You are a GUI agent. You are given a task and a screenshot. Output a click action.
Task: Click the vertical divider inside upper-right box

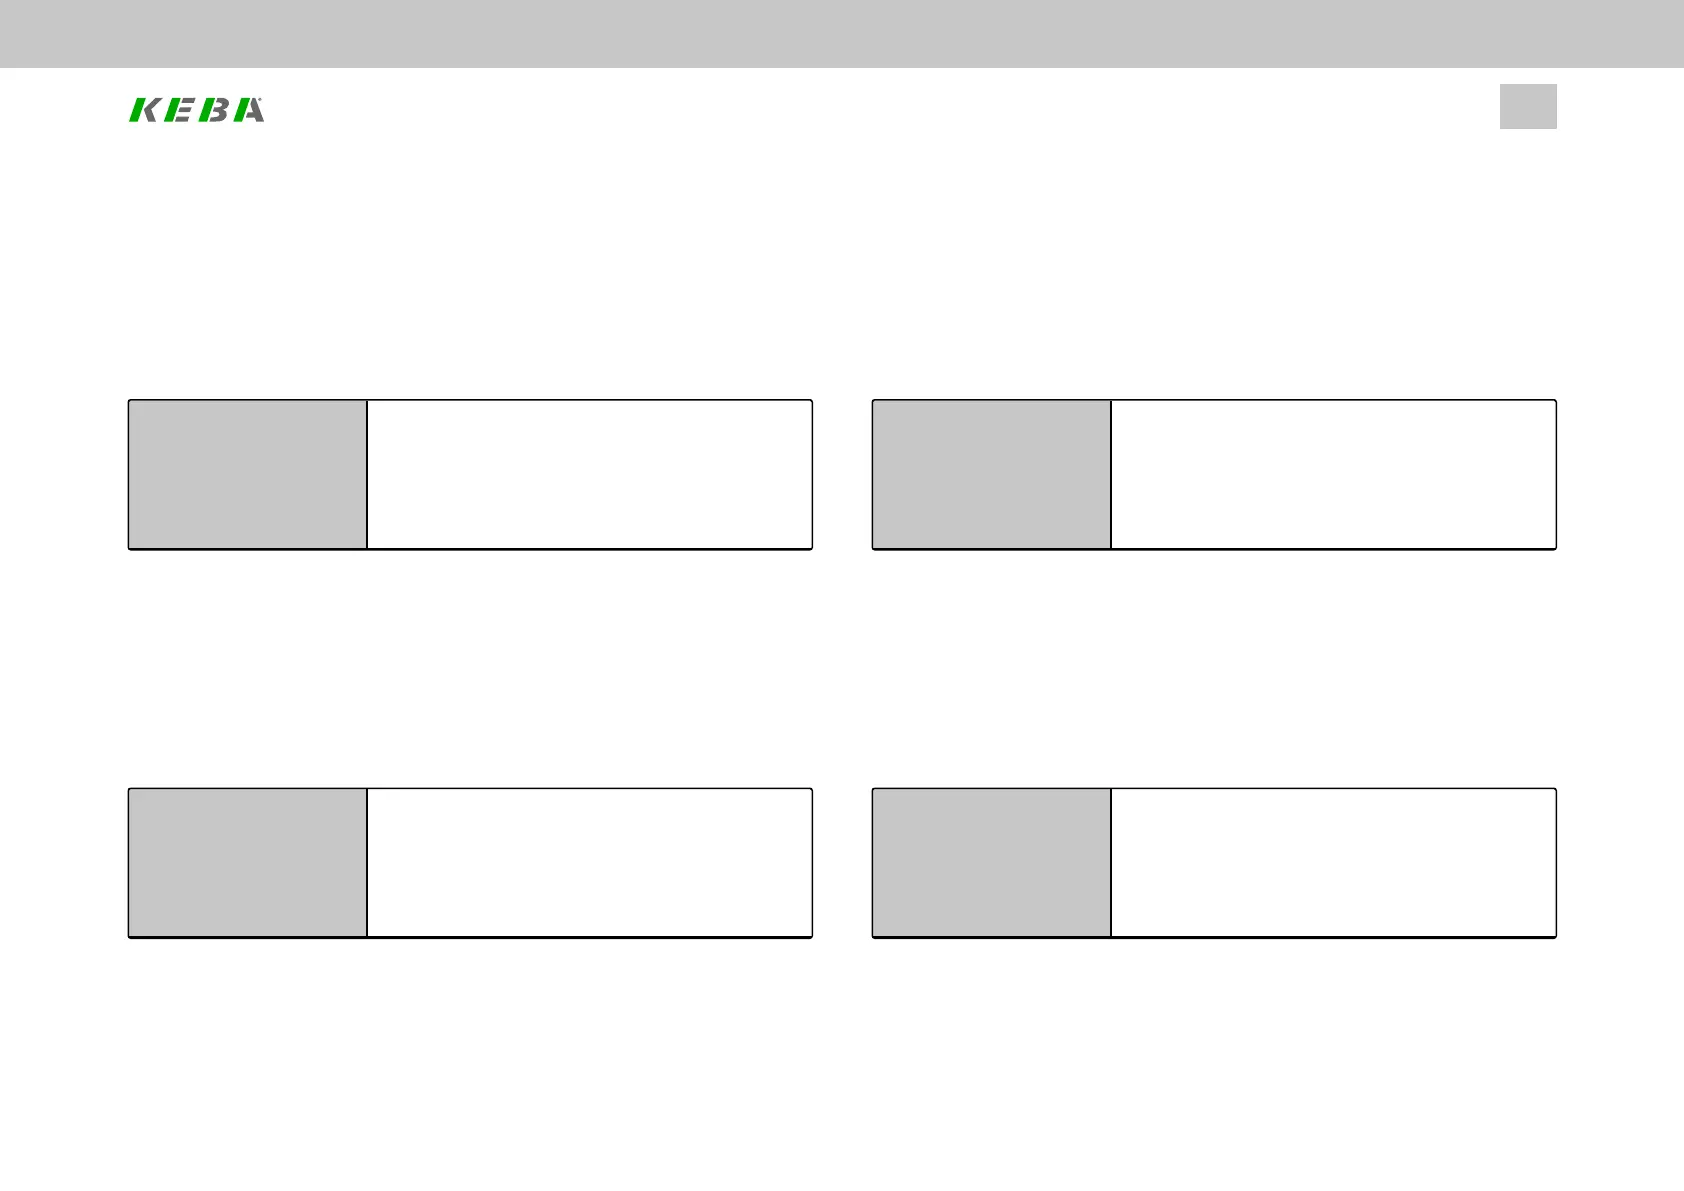1111,474
